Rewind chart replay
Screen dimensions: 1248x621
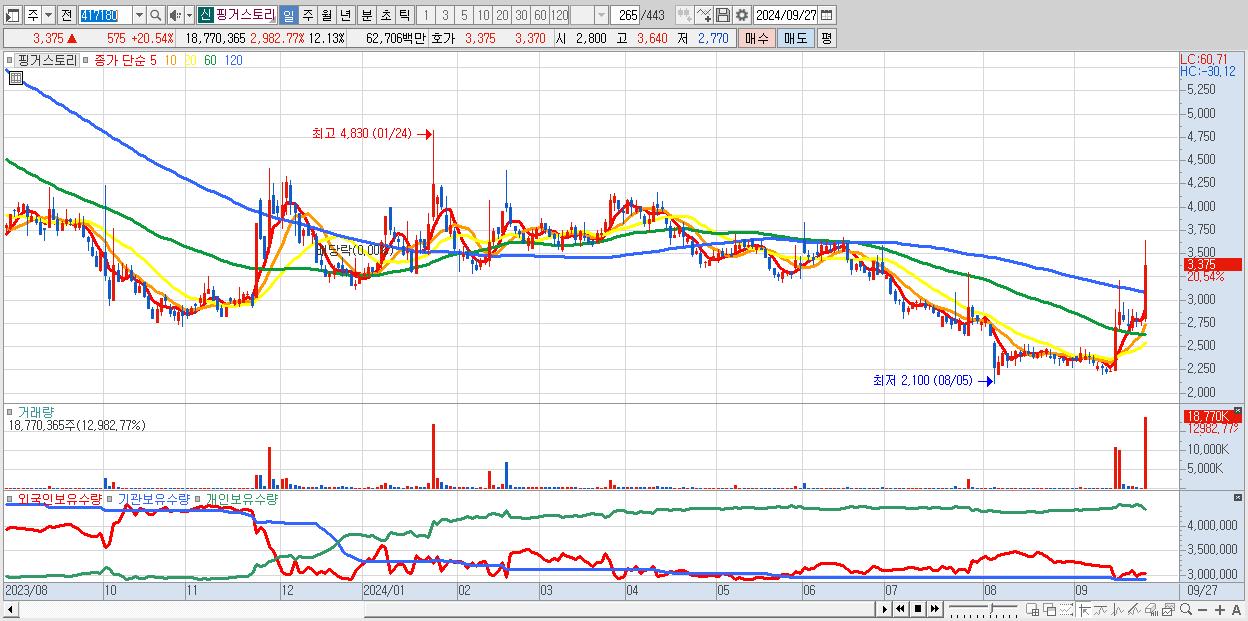click(900, 609)
